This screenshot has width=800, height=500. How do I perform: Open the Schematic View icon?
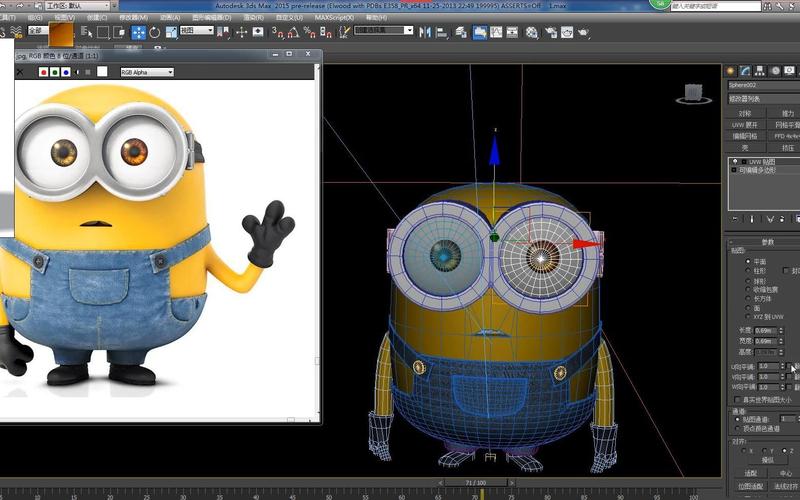click(x=512, y=33)
